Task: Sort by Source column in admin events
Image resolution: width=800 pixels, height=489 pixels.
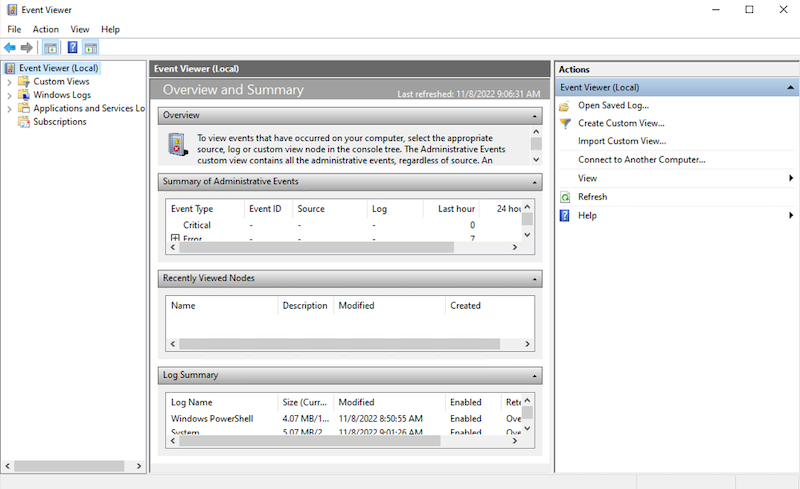Action: (x=330, y=209)
